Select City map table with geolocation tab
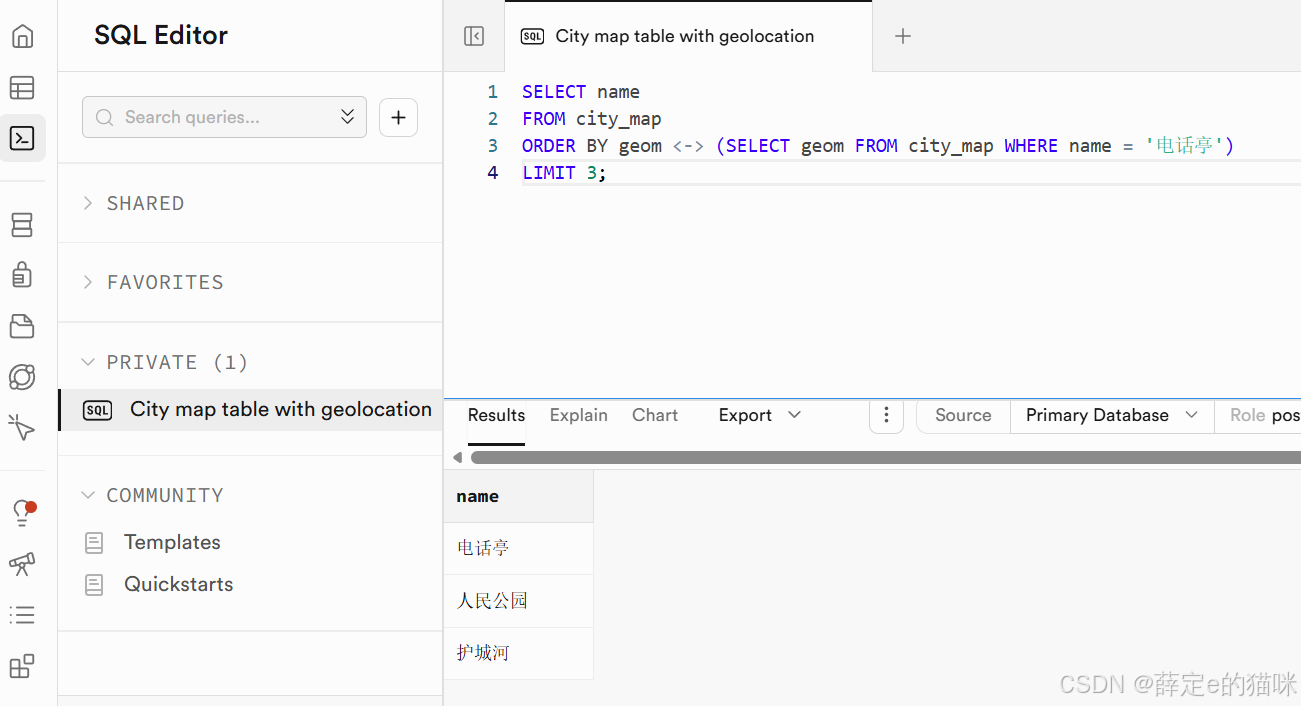Screen dimensions: 1301x706 [688, 36]
